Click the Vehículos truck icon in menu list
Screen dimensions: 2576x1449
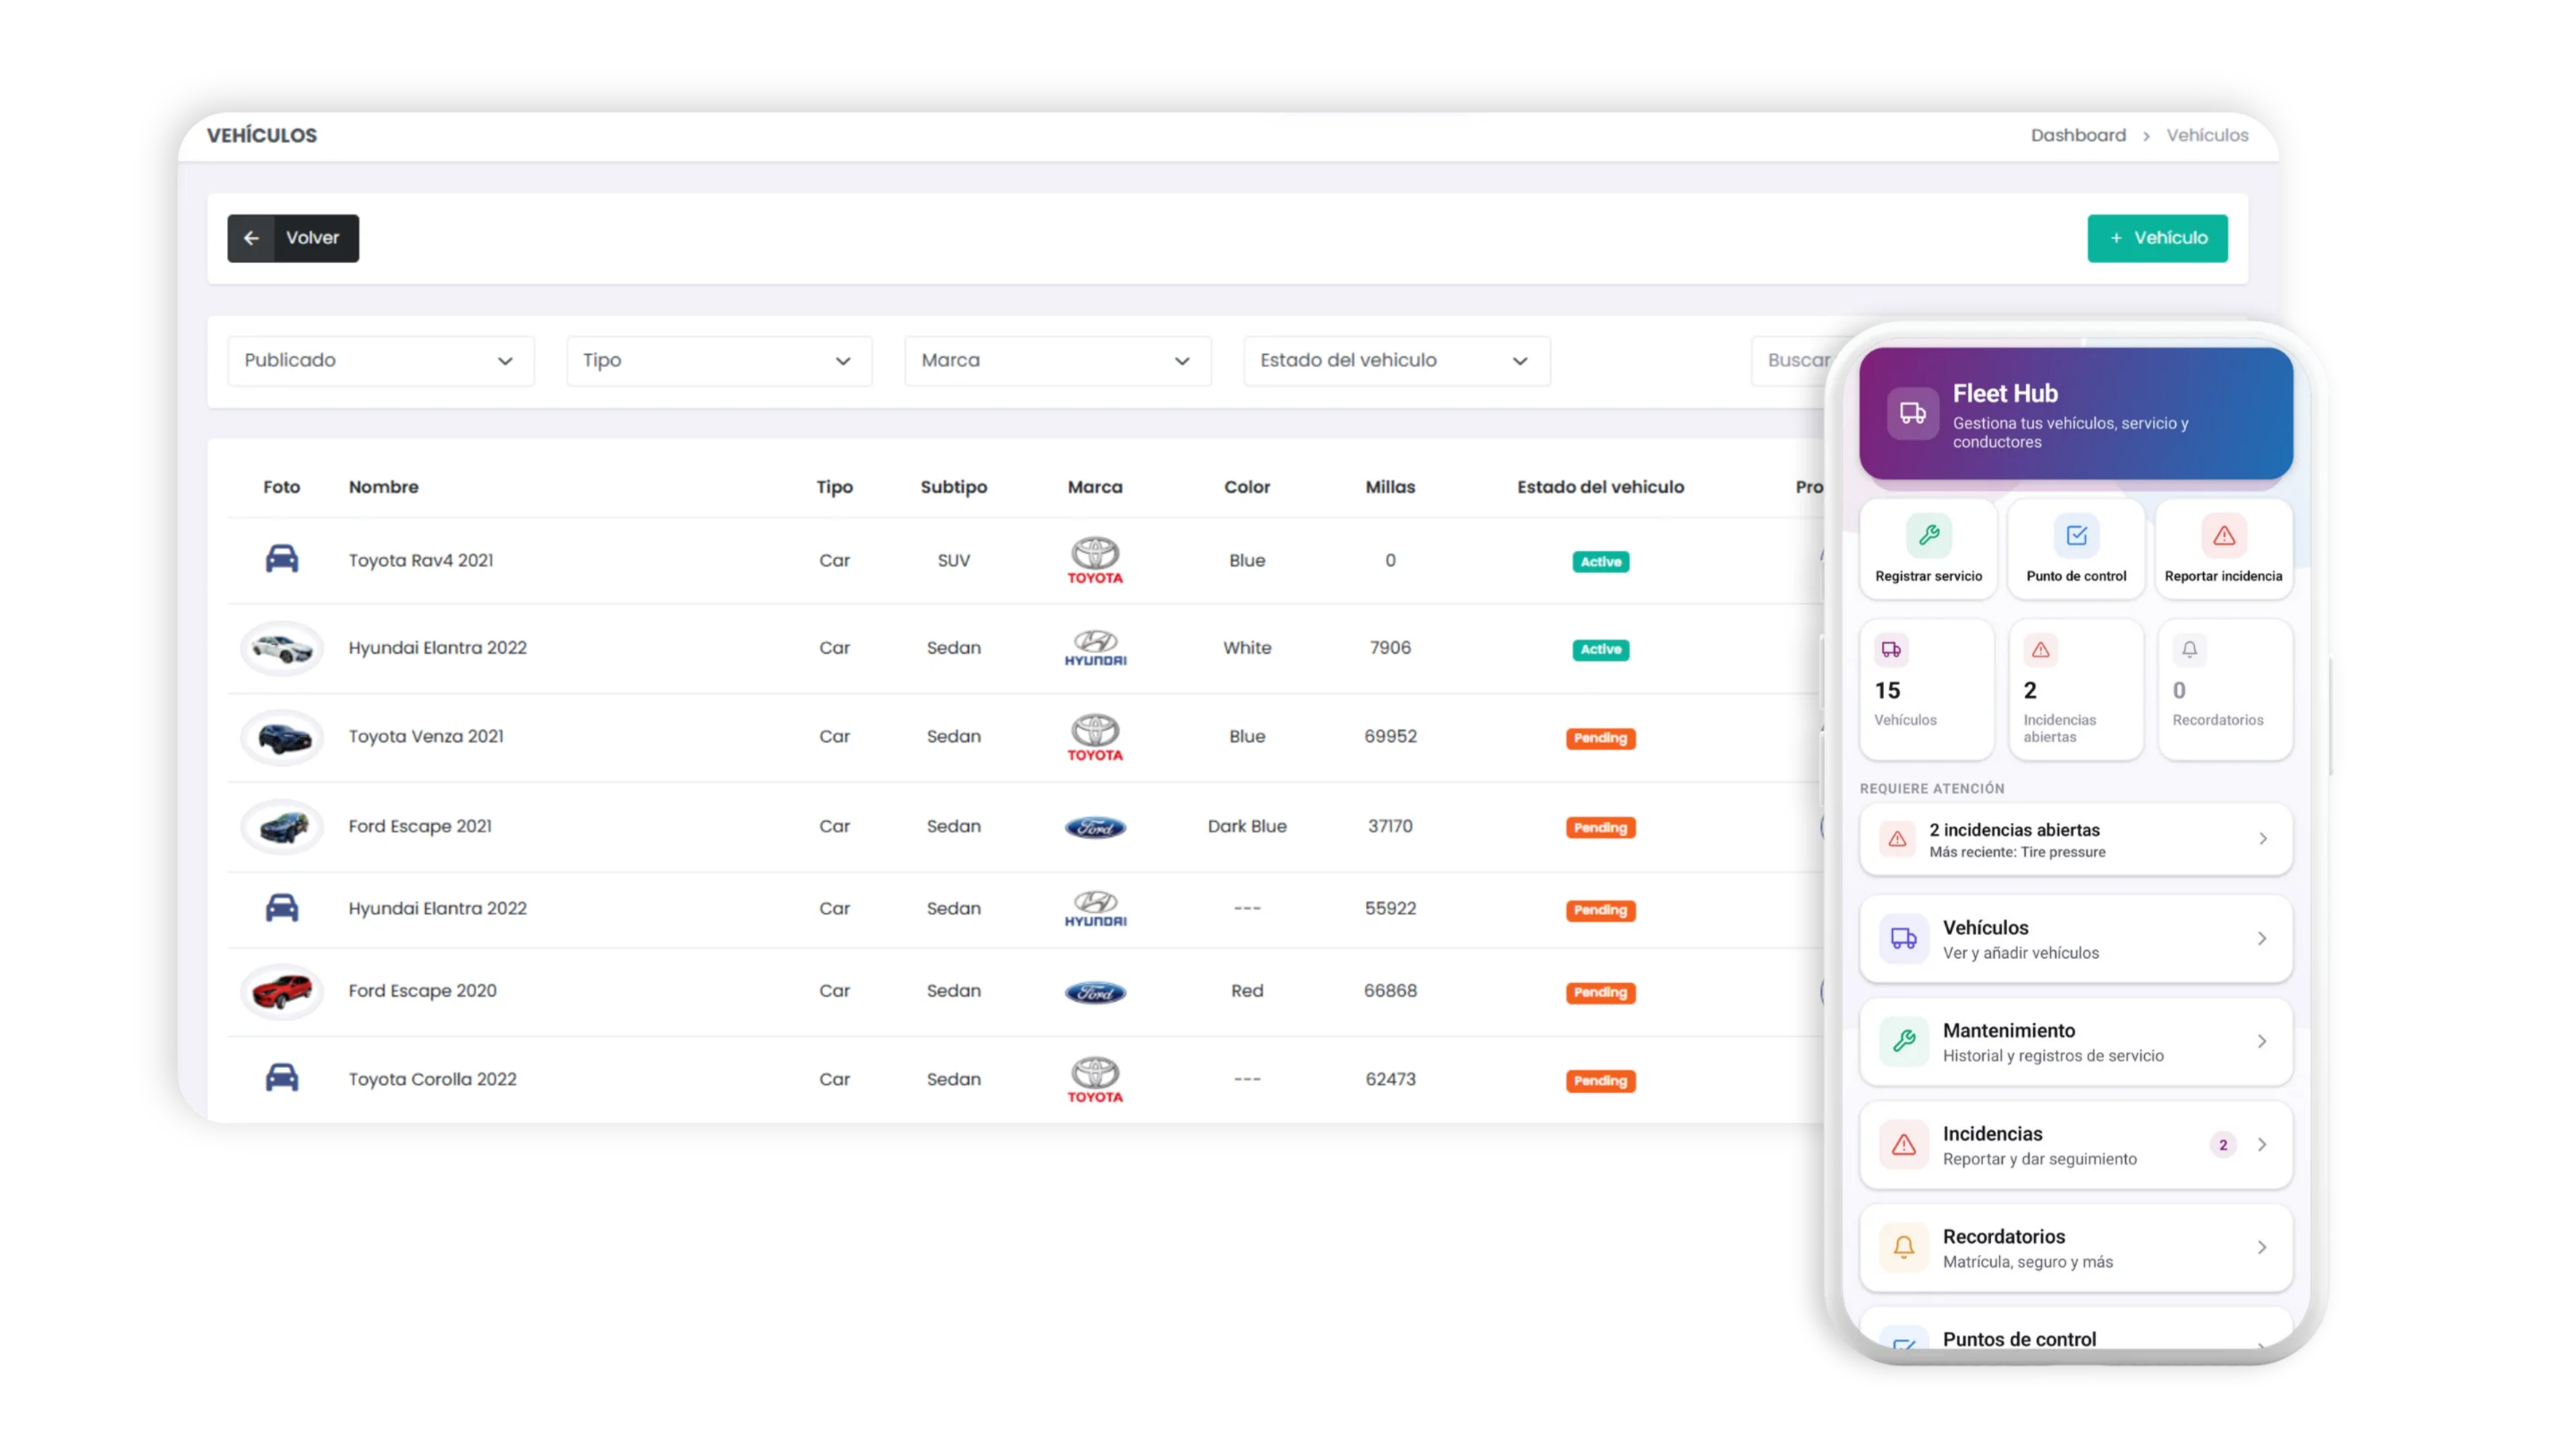coord(1903,938)
